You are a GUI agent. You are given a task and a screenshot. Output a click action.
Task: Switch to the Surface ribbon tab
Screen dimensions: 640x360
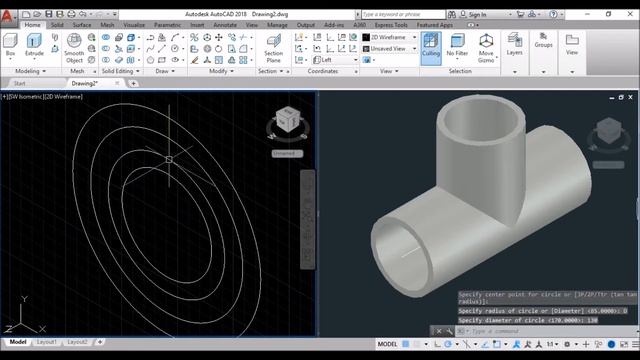coord(82,25)
